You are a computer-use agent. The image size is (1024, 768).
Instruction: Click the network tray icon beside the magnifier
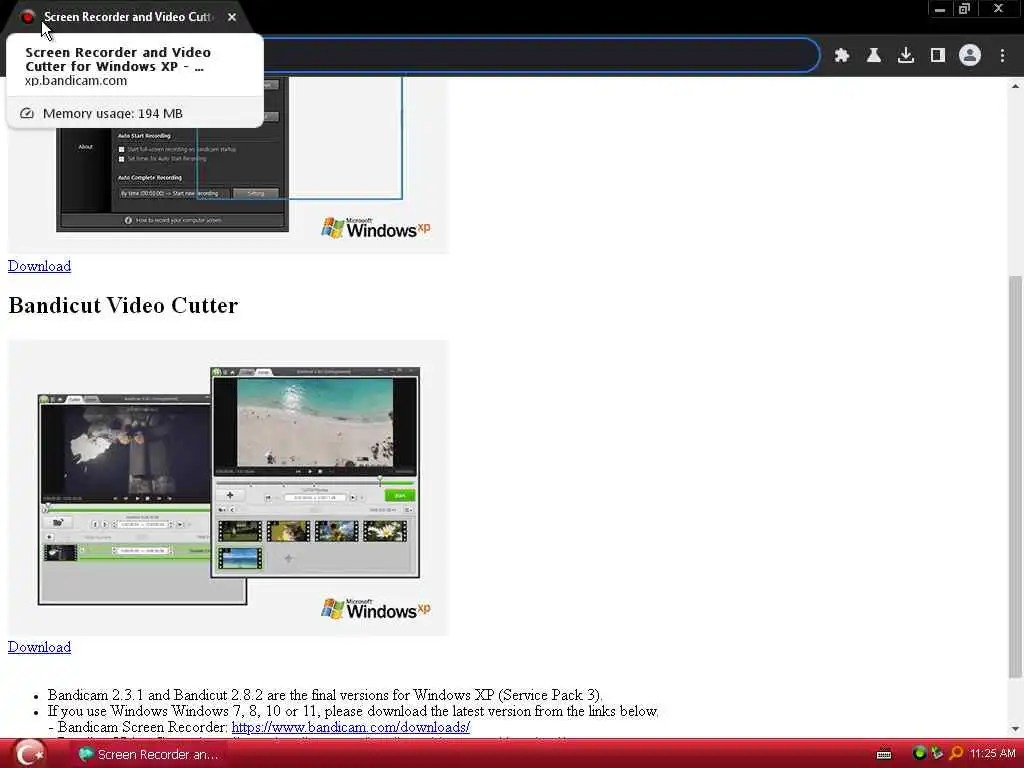[x=937, y=753]
